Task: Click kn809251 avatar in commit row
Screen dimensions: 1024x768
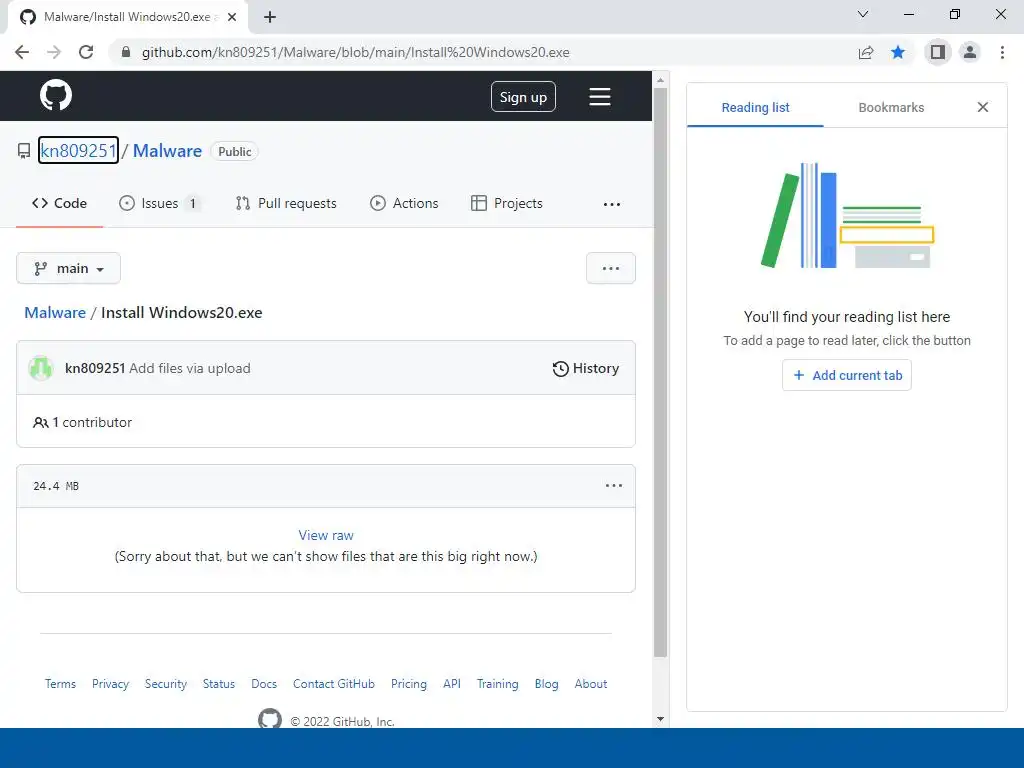Action: (40, 368)
